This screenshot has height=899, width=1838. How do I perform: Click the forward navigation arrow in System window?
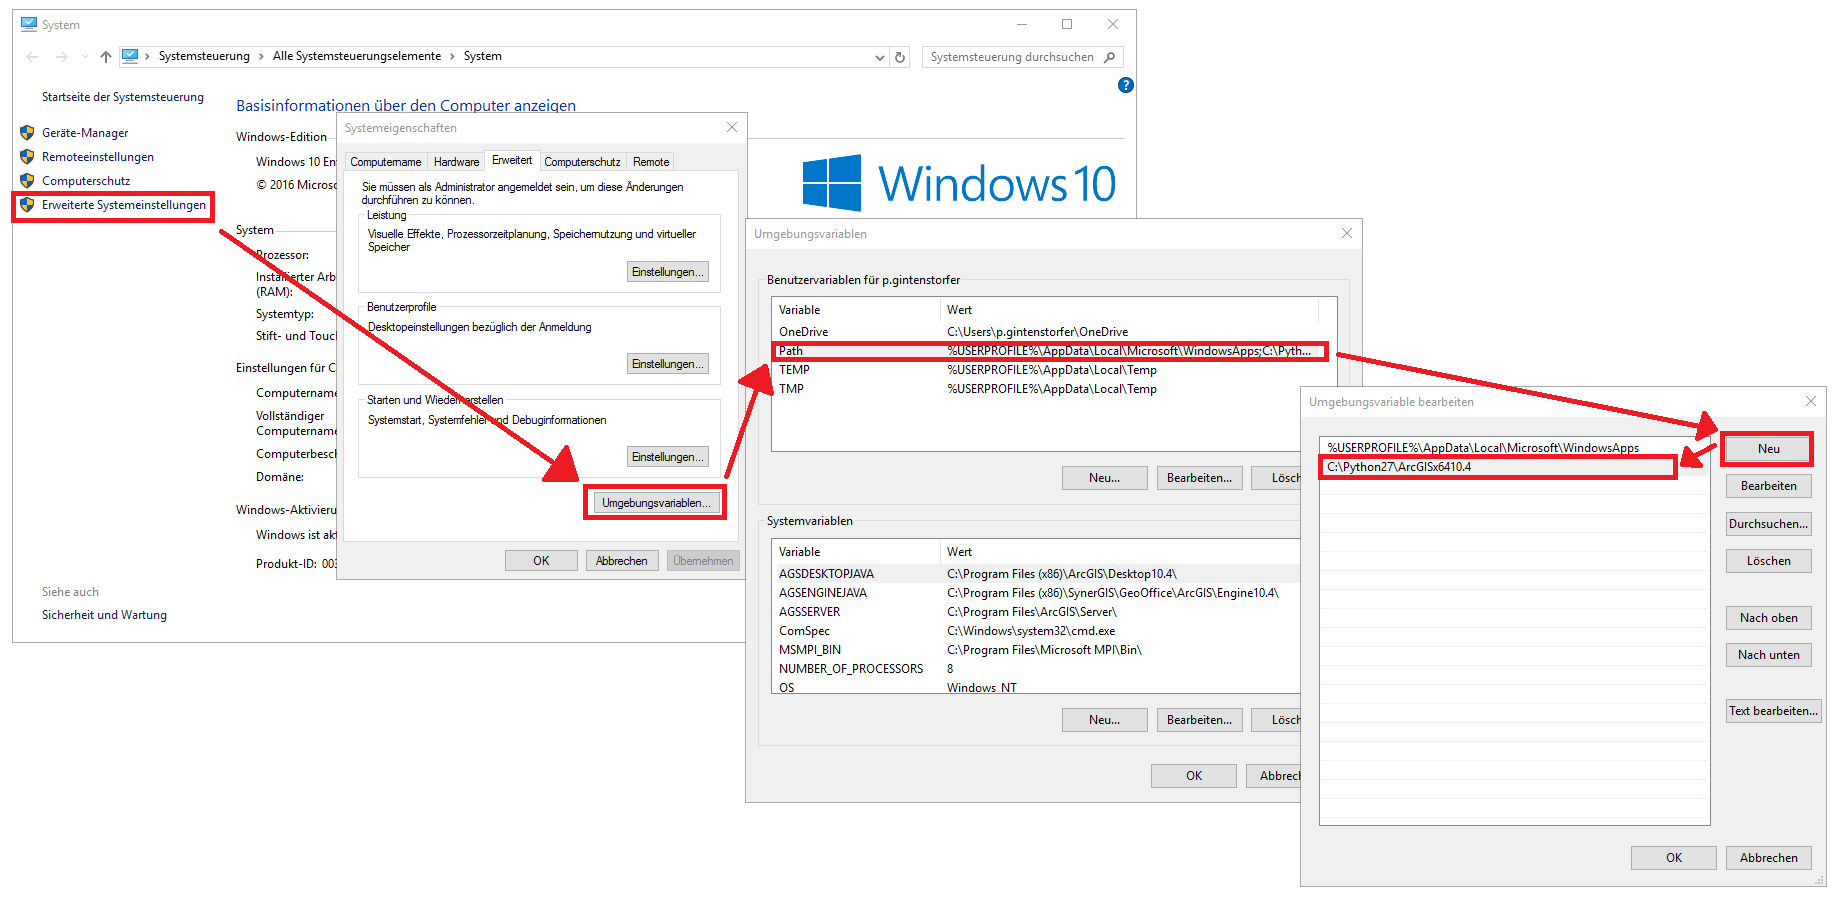click(62, 57)
